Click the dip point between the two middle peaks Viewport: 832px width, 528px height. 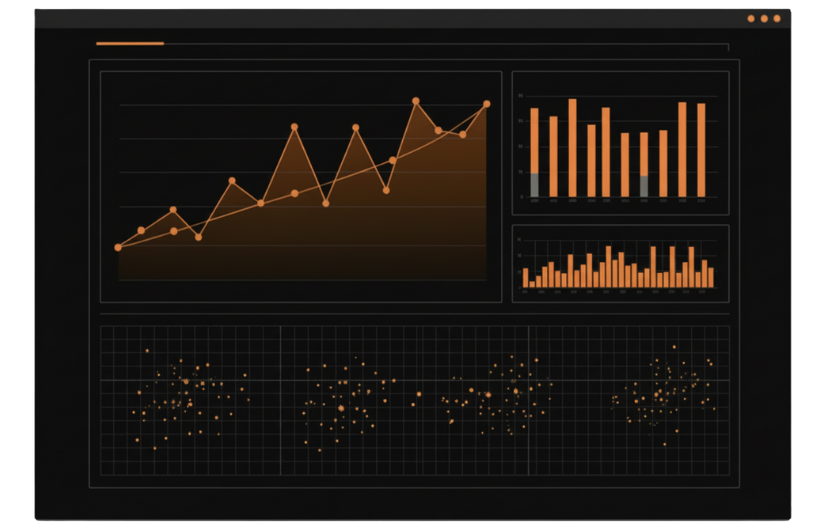click(x=326, y=203)
